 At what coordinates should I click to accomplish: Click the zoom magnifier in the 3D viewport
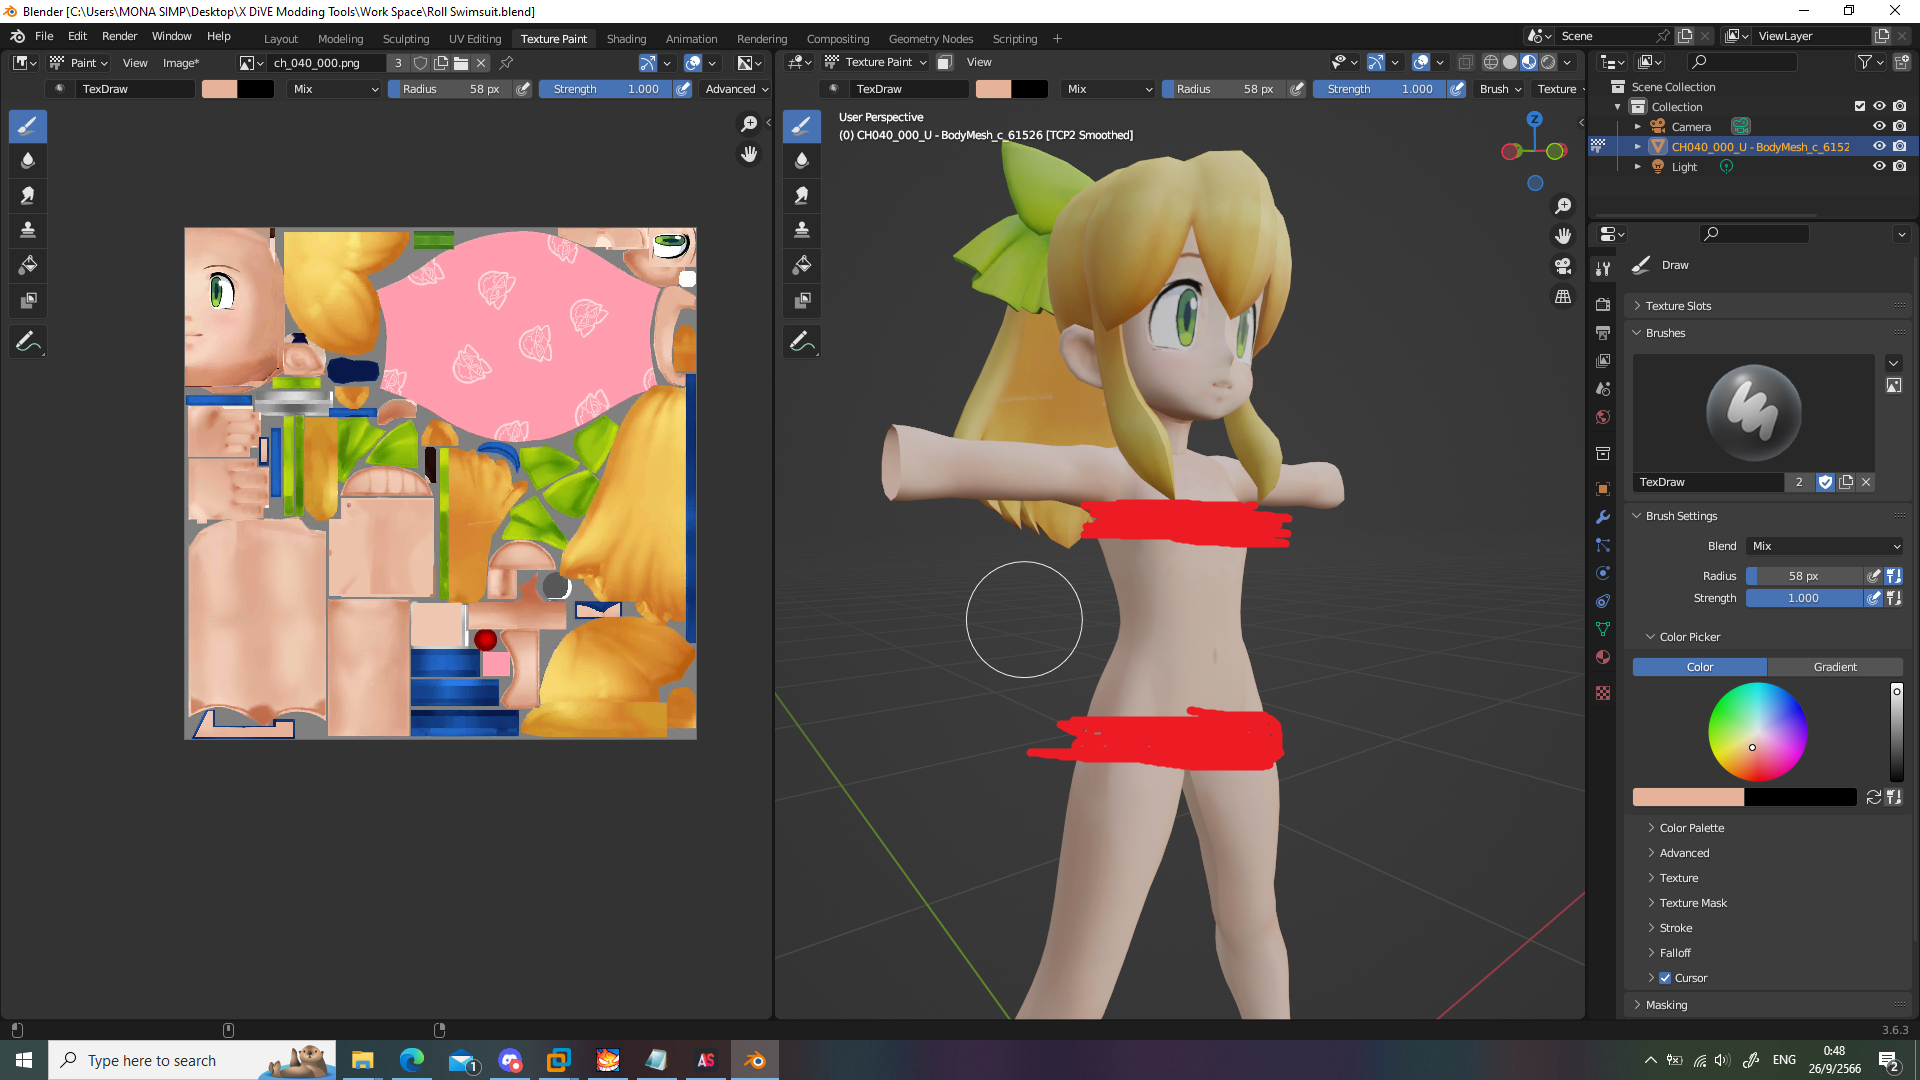(1563, 206)
